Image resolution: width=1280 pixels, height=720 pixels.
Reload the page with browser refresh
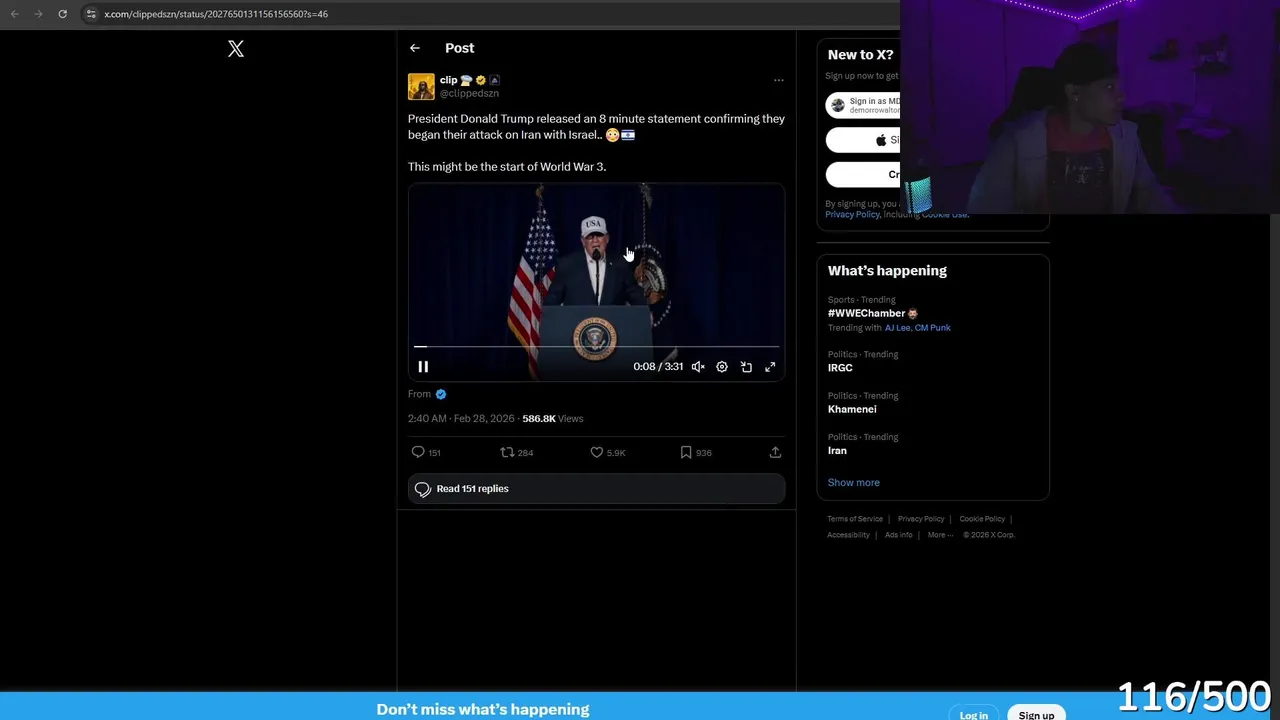pyautogui.click(x=62, y=14)
